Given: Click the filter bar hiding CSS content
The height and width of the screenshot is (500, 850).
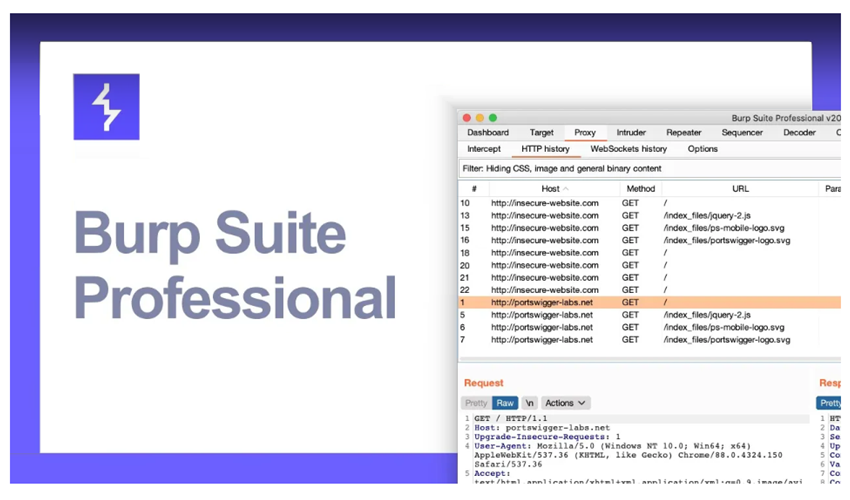Looking at the screenshot, I should click(x=650, y=169).
